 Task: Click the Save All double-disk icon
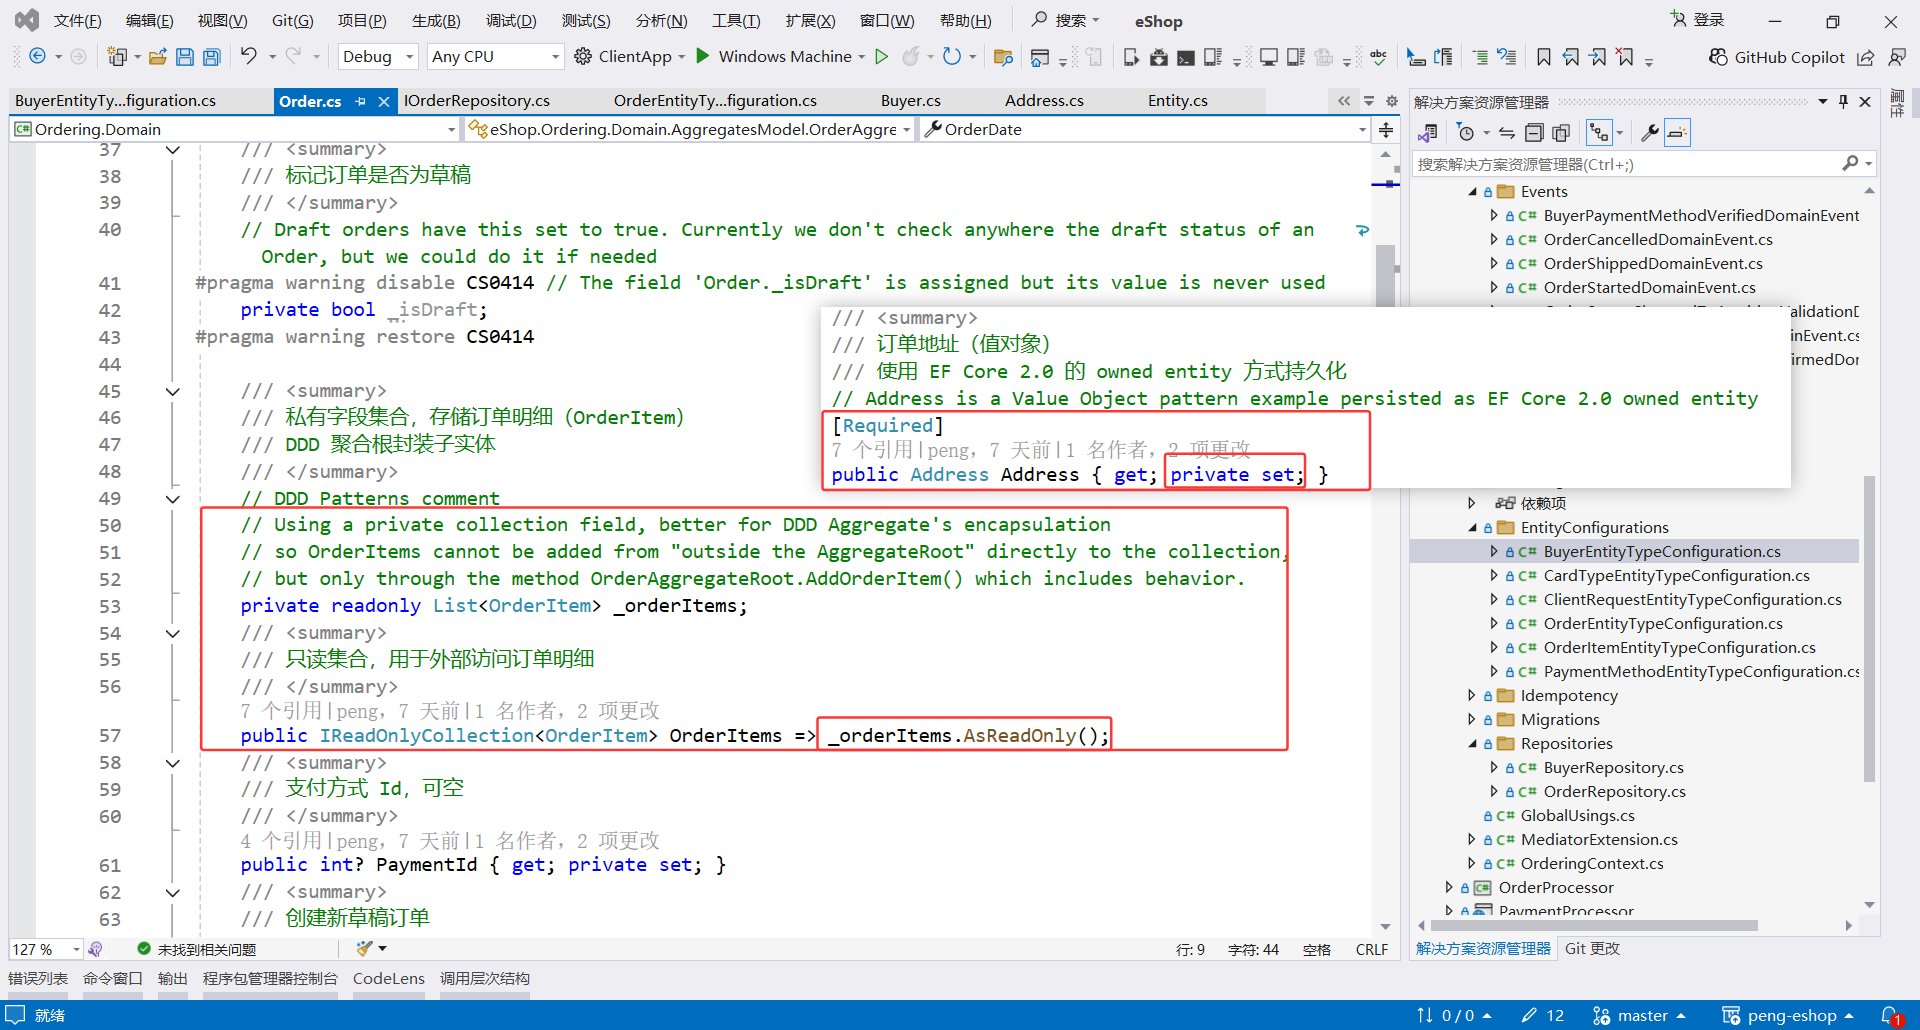point(212,57)
